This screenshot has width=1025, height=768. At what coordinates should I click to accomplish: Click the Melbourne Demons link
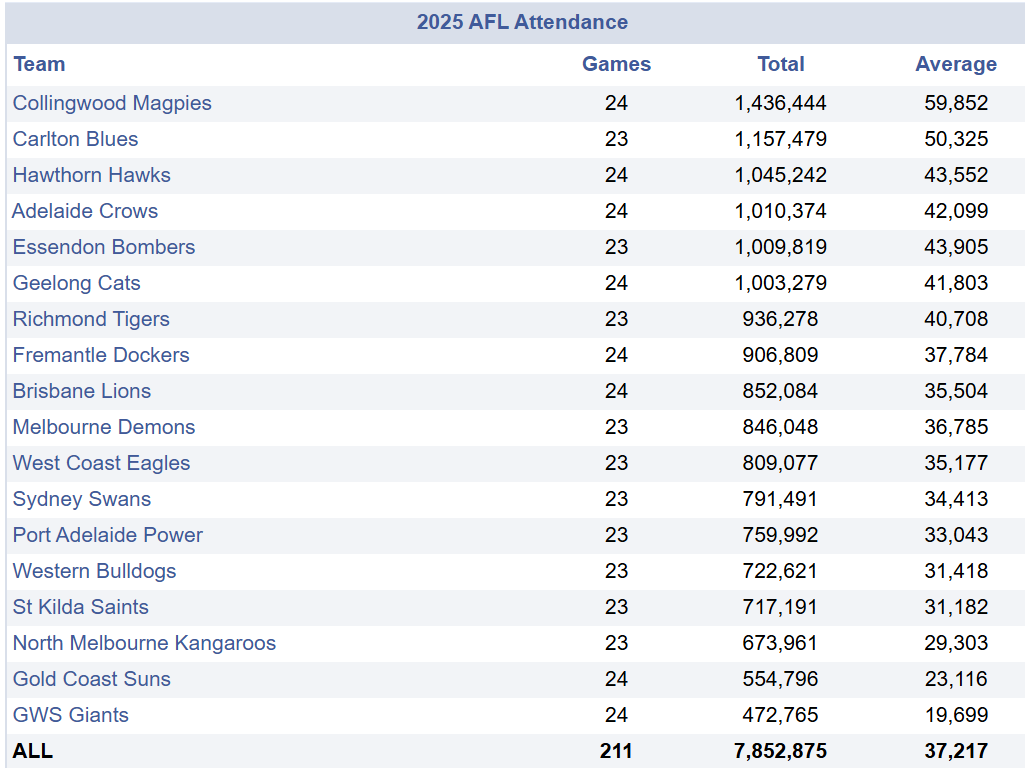tap(104, 427)
